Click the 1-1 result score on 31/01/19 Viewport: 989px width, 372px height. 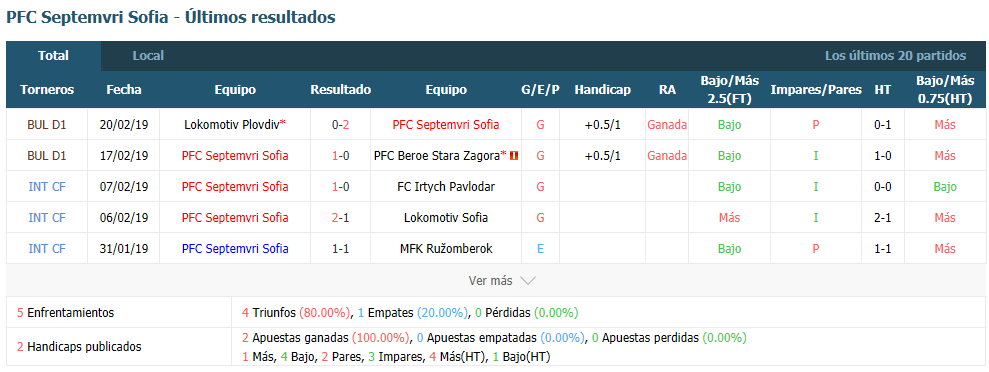click(341, 248)
